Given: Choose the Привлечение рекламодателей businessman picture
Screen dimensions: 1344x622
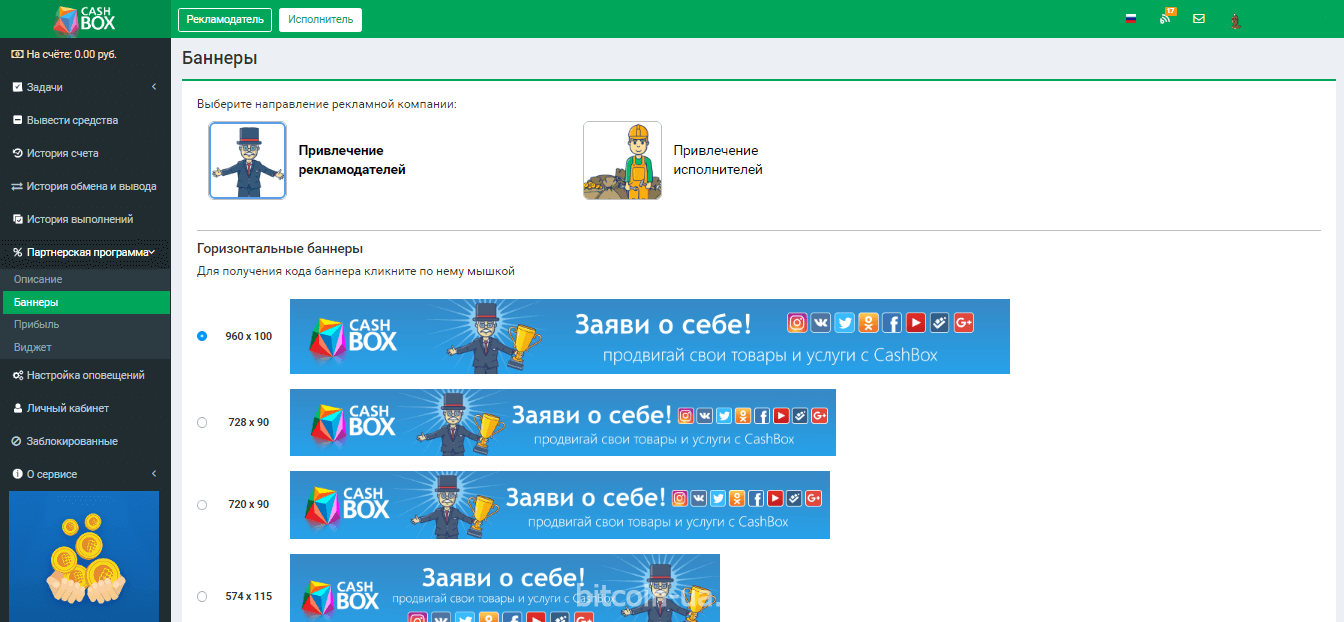Looking at the screenshot, I should click(247, 160).
